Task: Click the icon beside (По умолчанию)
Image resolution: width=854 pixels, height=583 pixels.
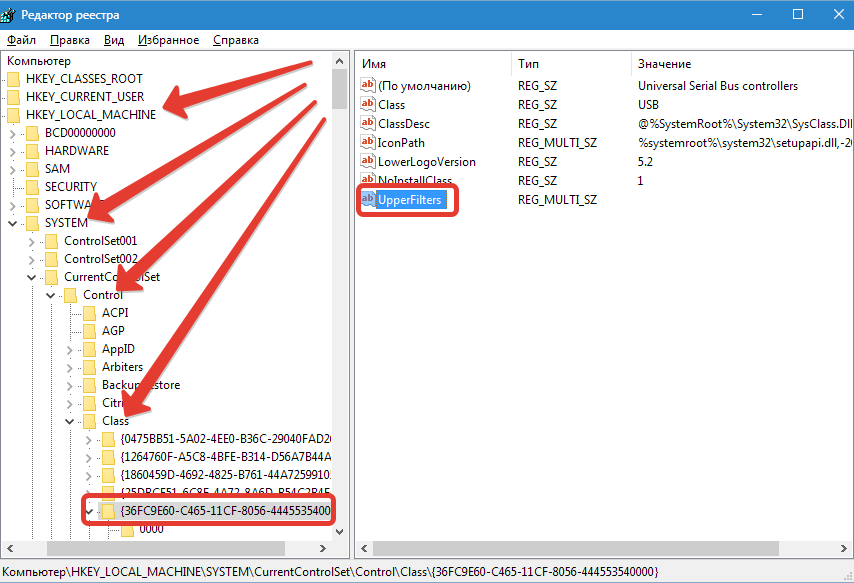Action: pyautogui.click(x=368, y=86)
